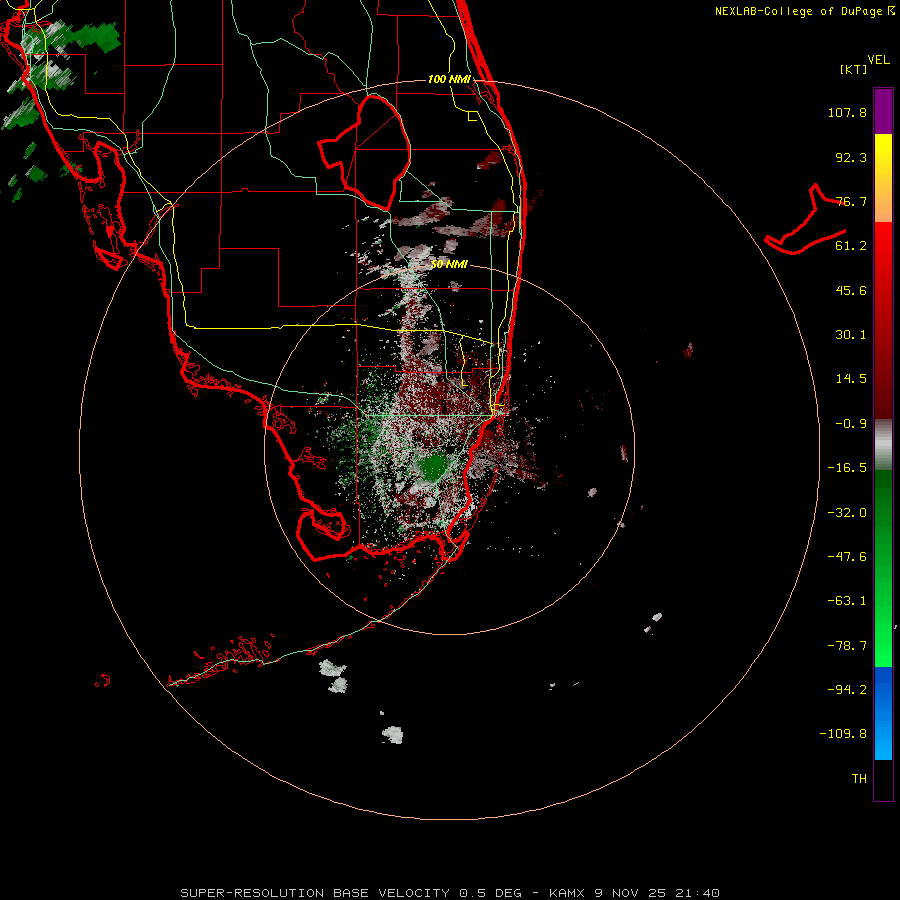Select the -0.9 scale value
Image resolution: width=900 pixels, height=900 pixels.
[x=851, y=424]
